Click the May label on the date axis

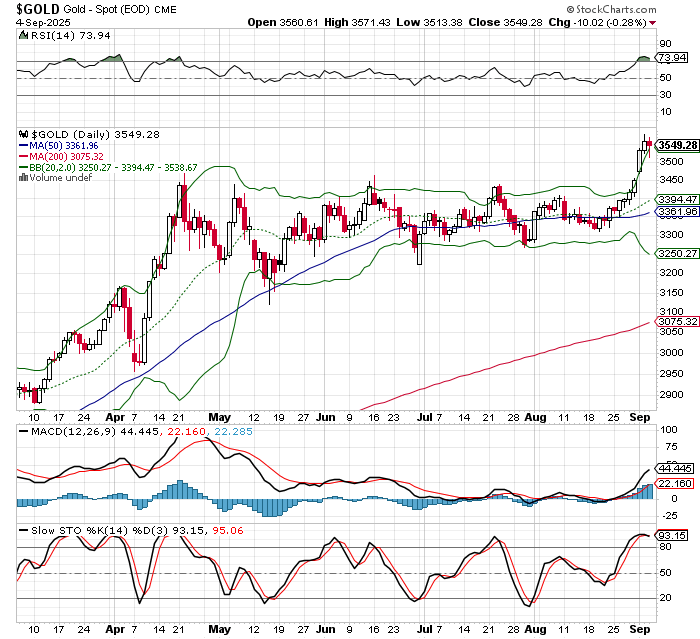219,415
